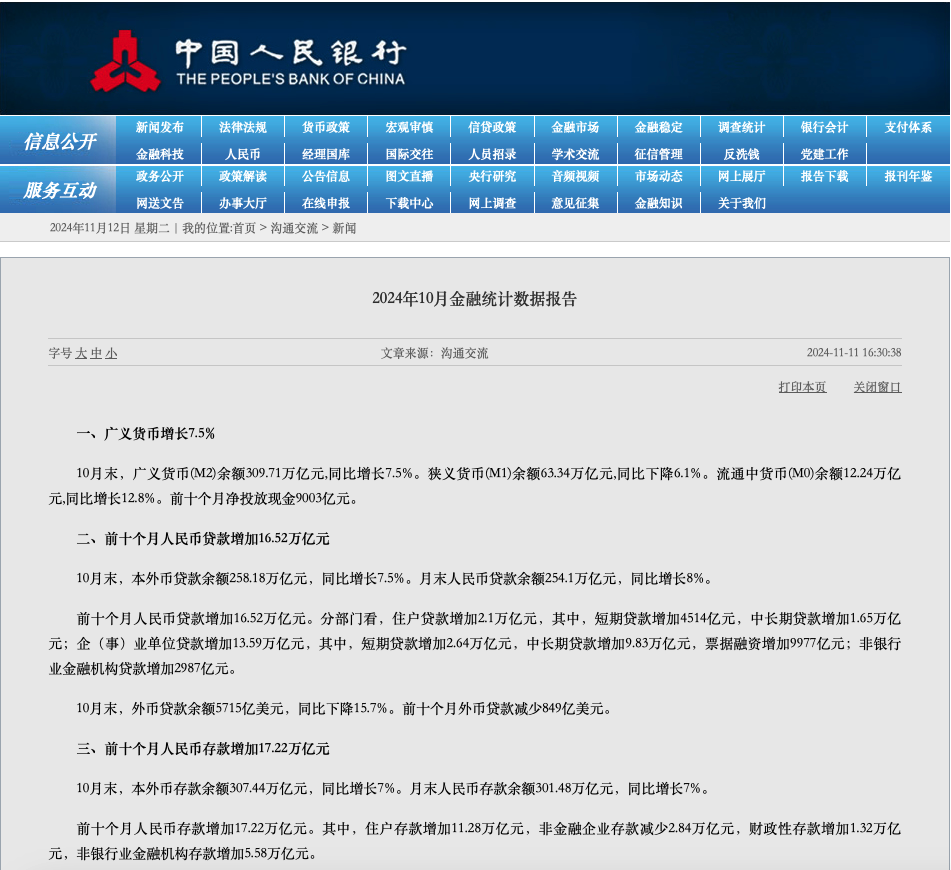Screen dimensions: 951x870
Task: Open 关于我们 page
Action: 742,203
